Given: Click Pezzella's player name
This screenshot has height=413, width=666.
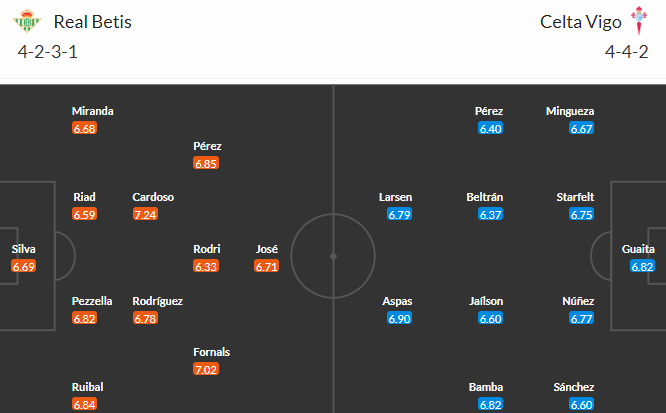Looking at the screenshot, I should pos(92,301).
